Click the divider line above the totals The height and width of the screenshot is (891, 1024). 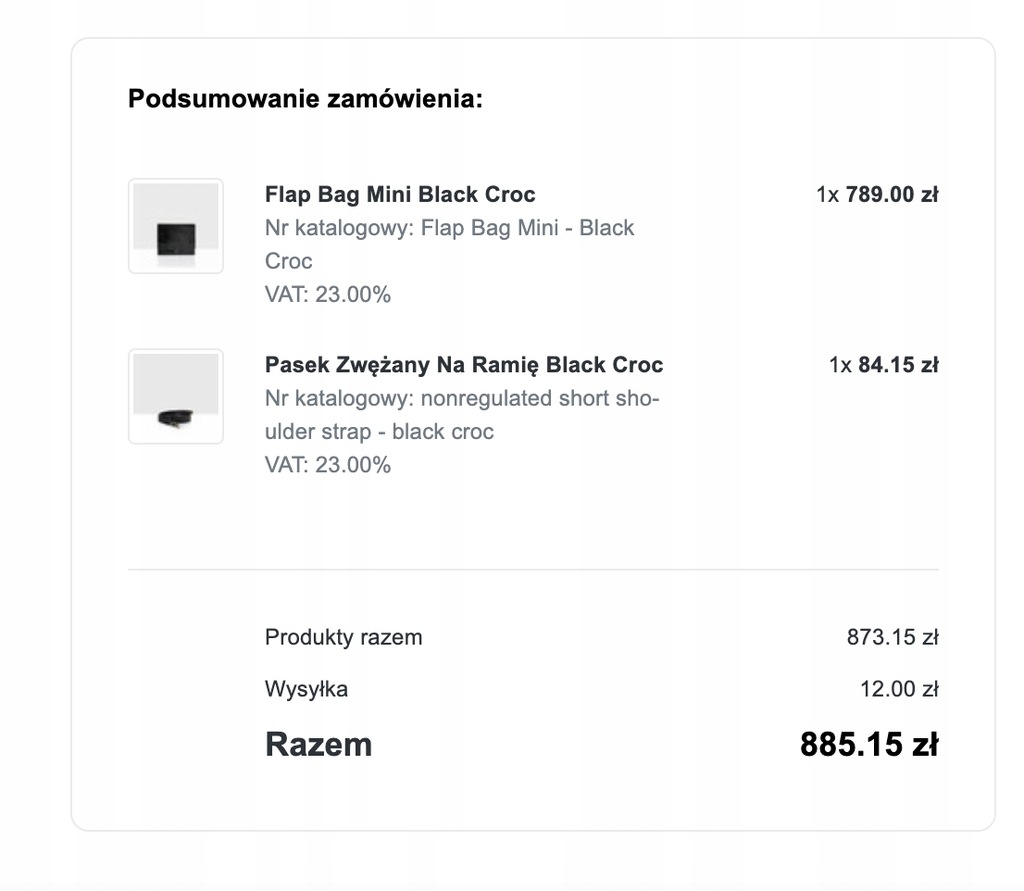533,570
